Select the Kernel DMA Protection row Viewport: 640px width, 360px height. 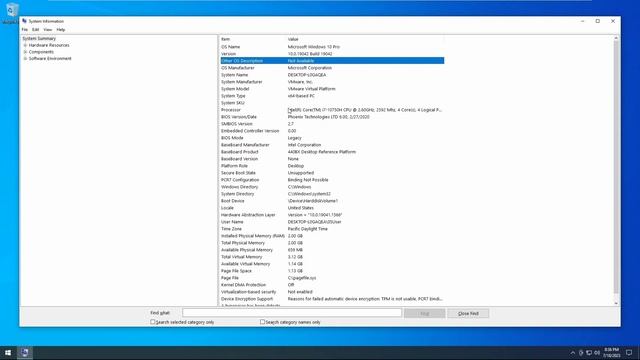click(x=332, y=285)
